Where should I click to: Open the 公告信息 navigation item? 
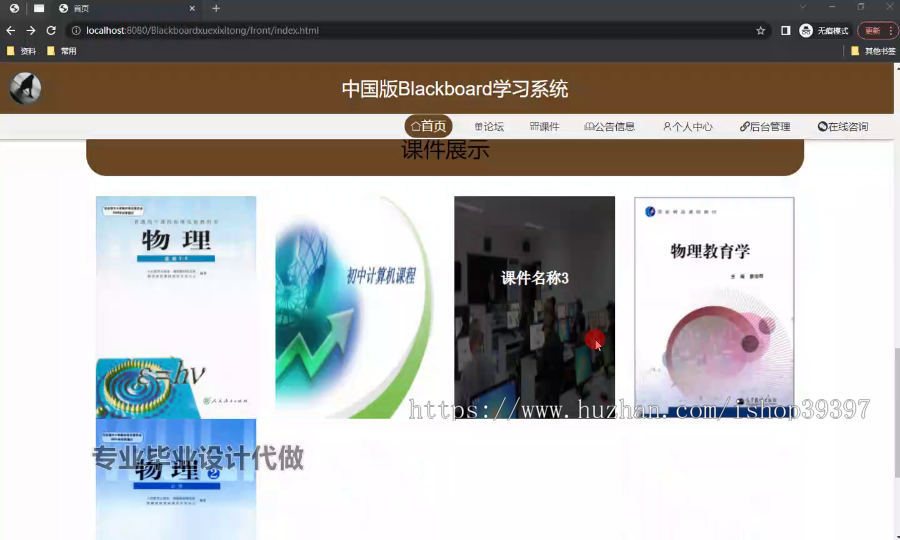tap(610, 127)
